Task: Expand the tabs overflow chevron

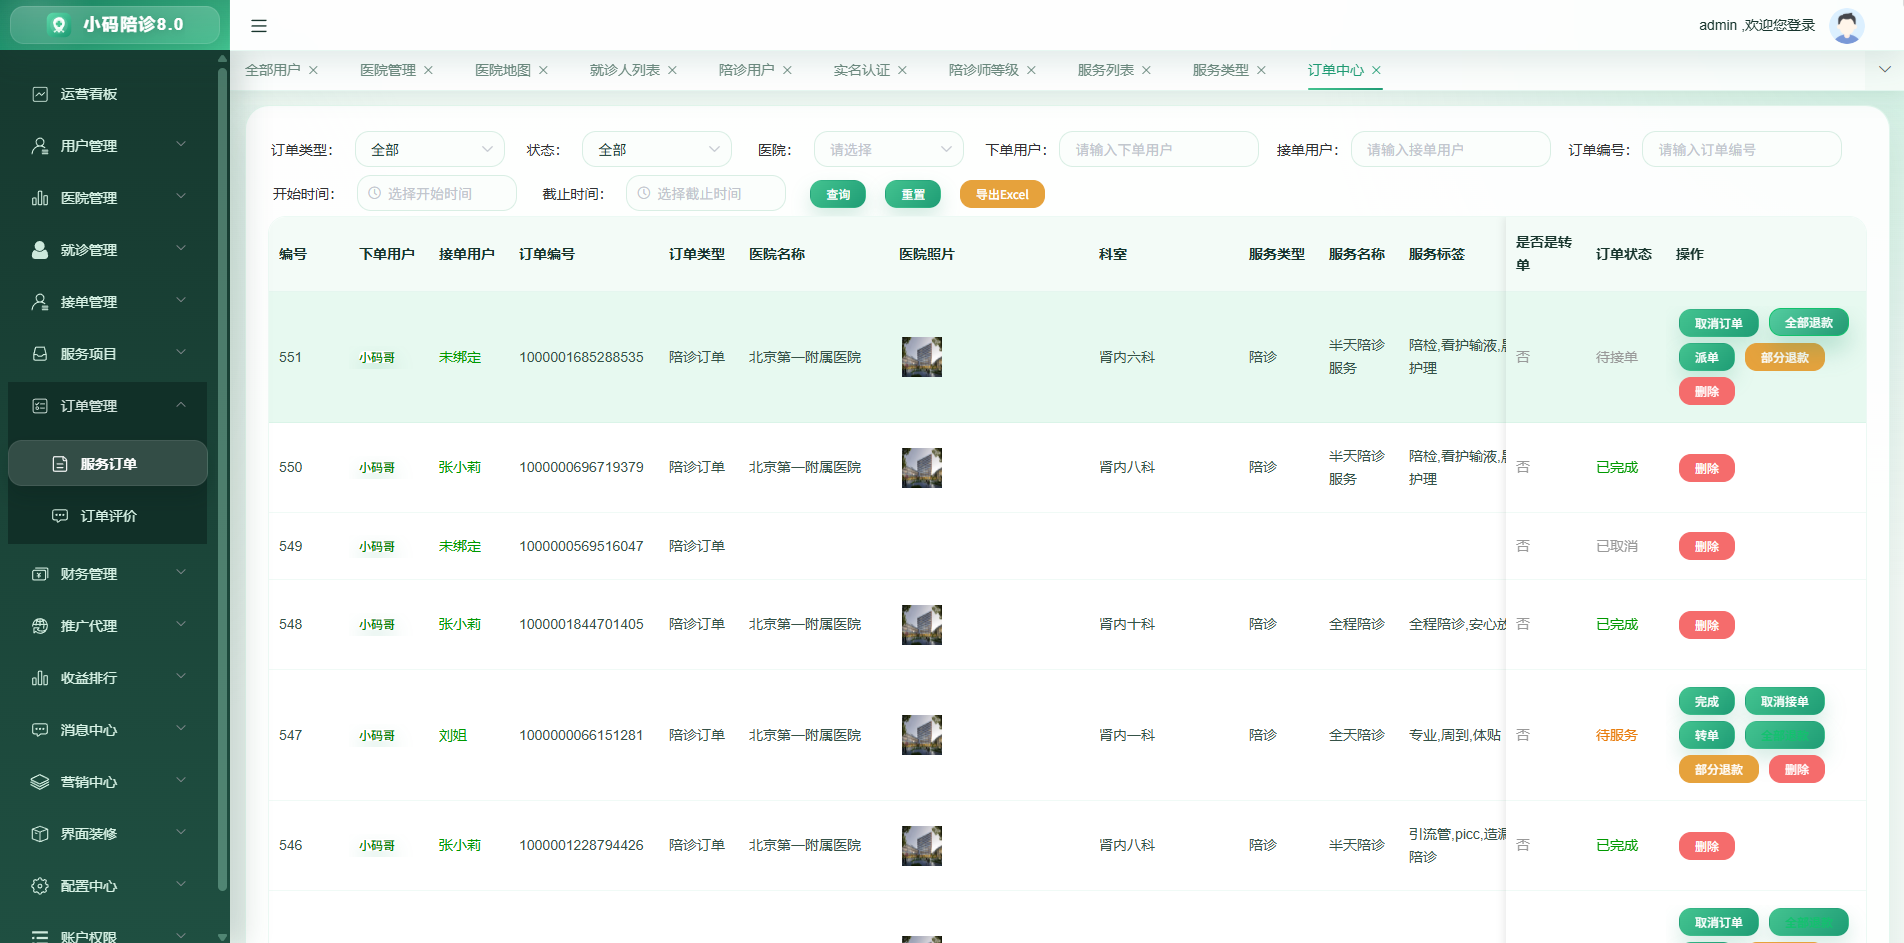Action: click(x=1884, y=70)
